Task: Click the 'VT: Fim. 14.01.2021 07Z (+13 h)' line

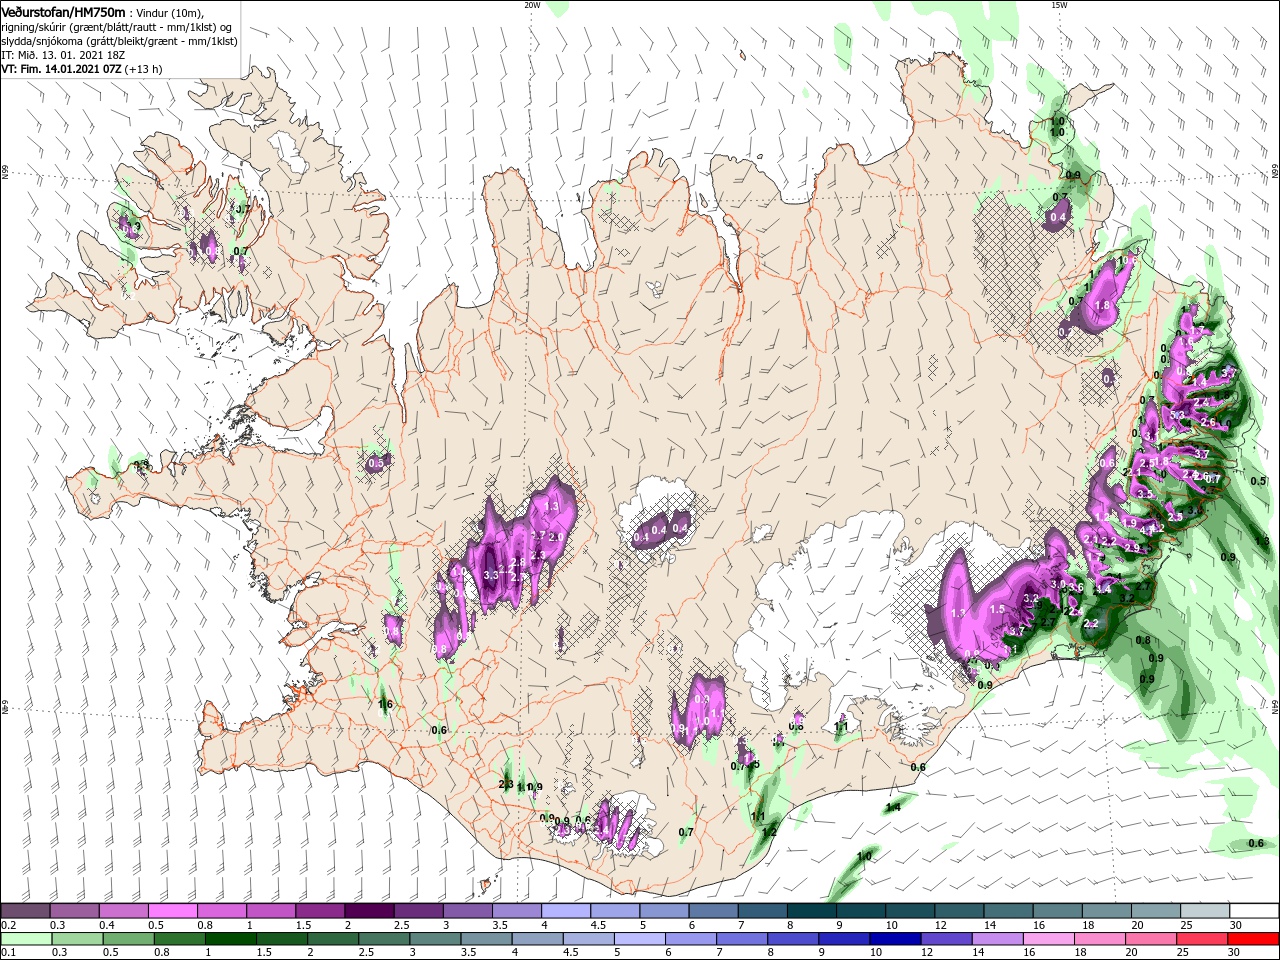Action: [81, 69]
